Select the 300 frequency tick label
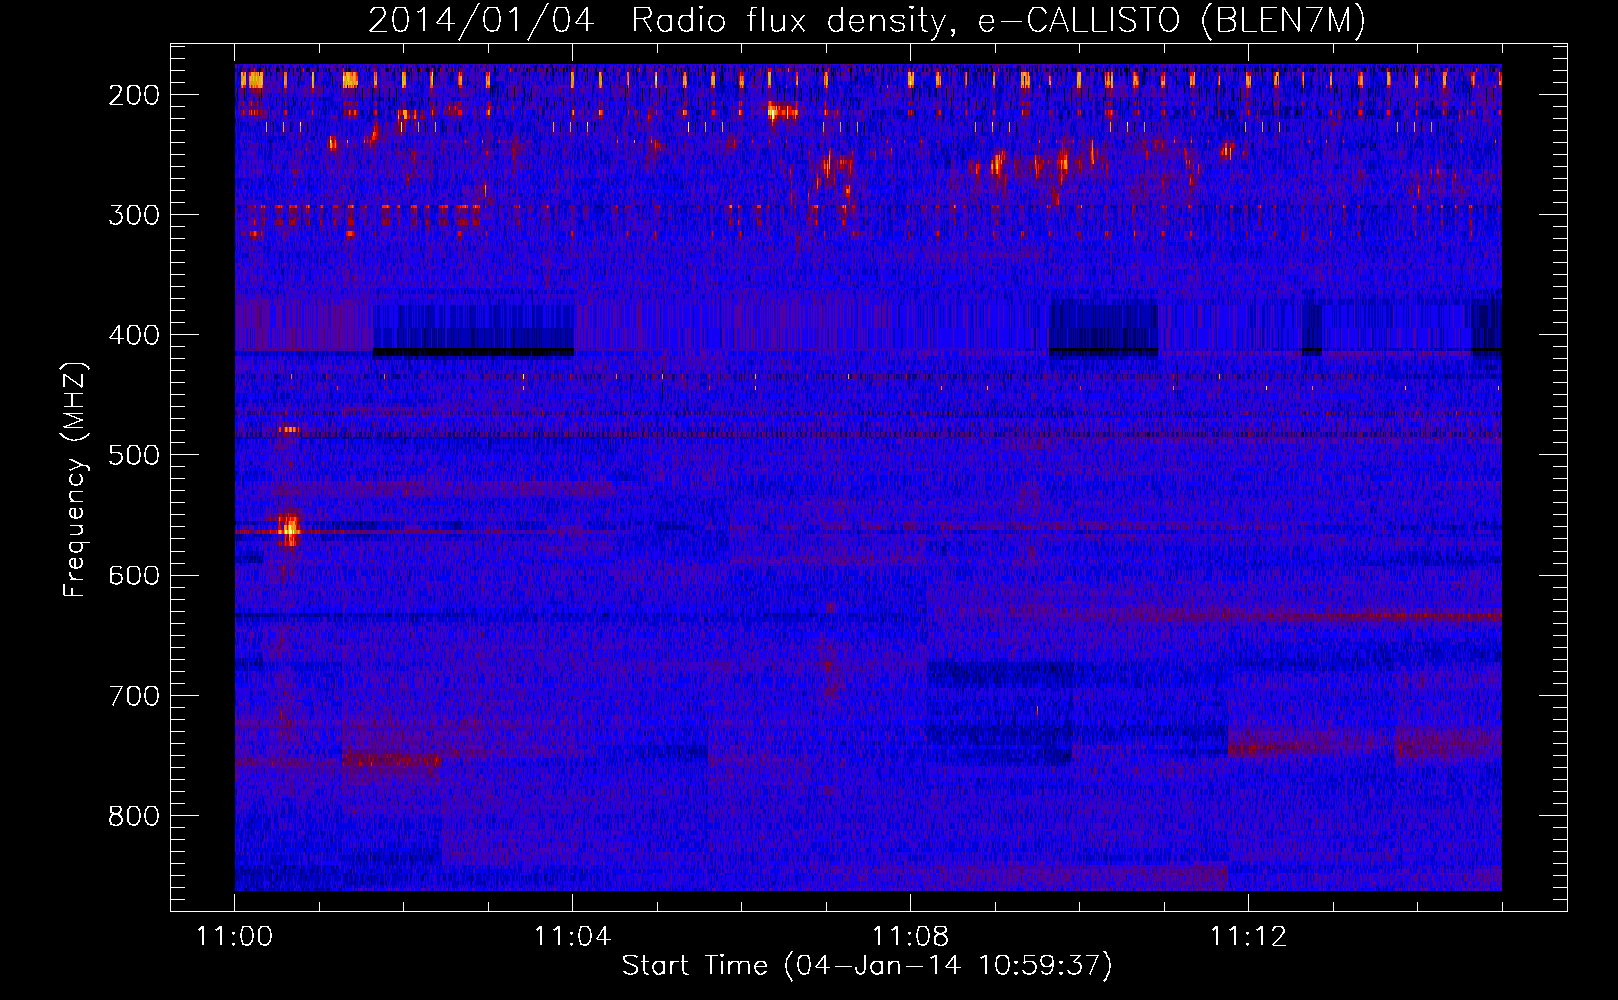This screenshot has width=1618, height=1000. pos(134,215)
